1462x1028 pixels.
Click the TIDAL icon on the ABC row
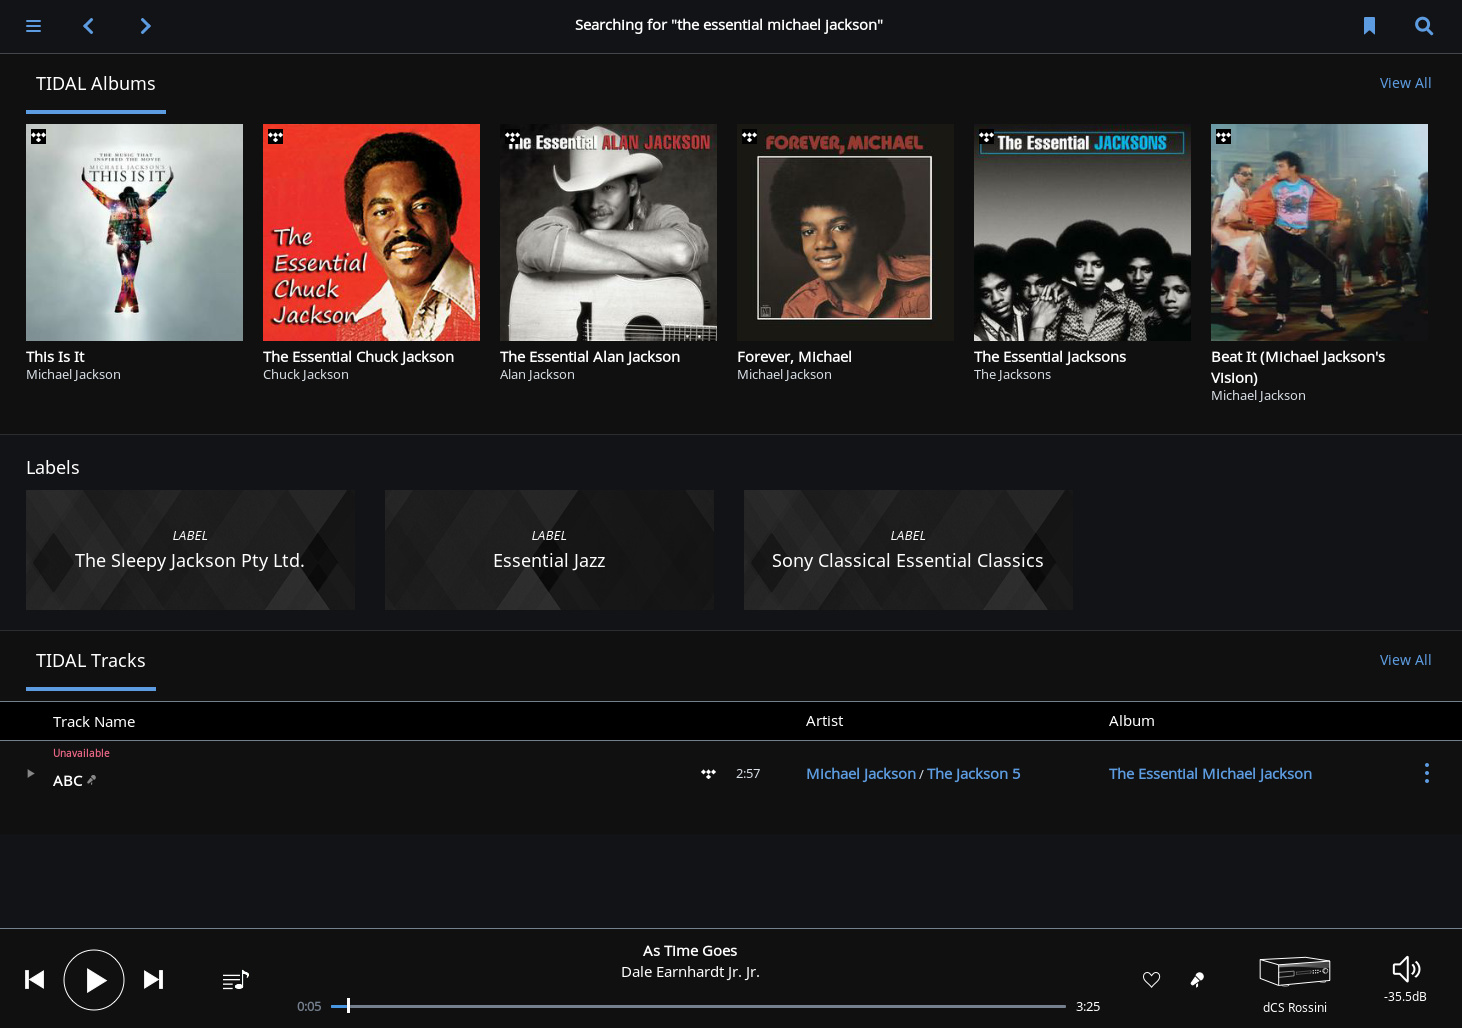tap(708, 774)
